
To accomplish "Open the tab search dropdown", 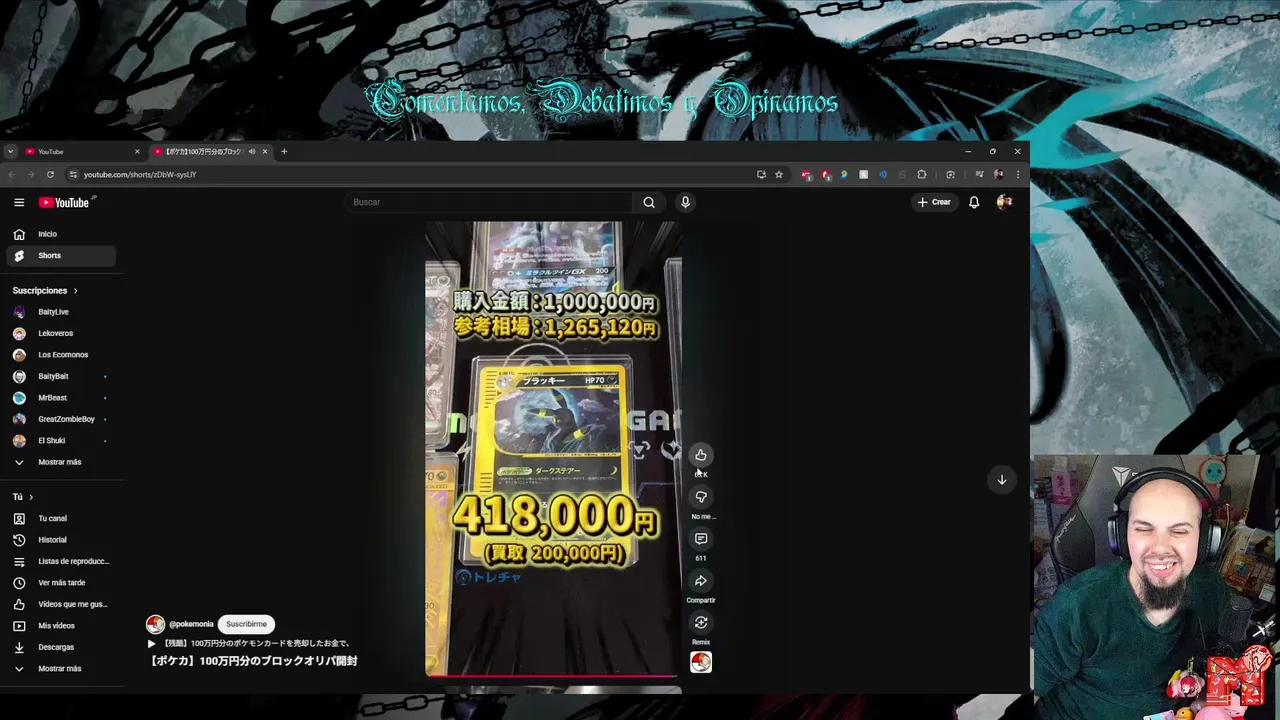I will click(x=10, y=152).
